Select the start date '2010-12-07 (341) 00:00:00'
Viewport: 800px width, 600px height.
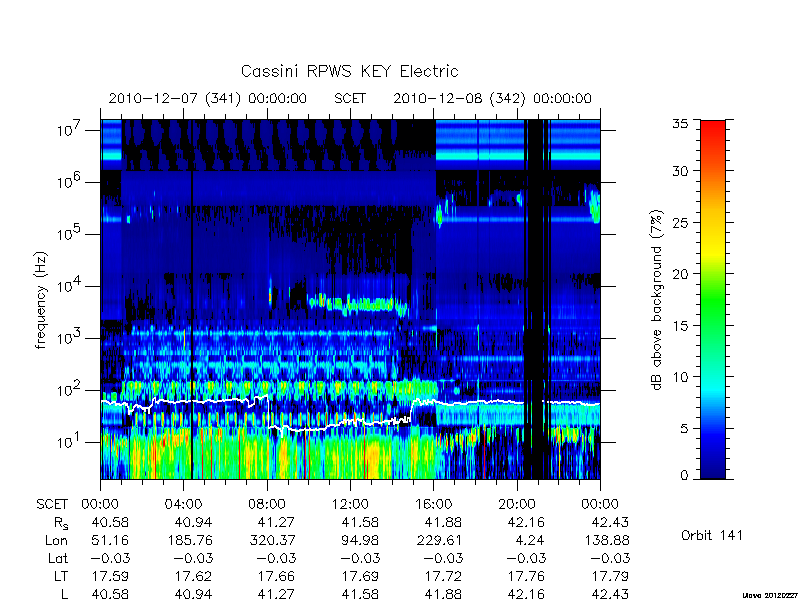pos(208,98)
